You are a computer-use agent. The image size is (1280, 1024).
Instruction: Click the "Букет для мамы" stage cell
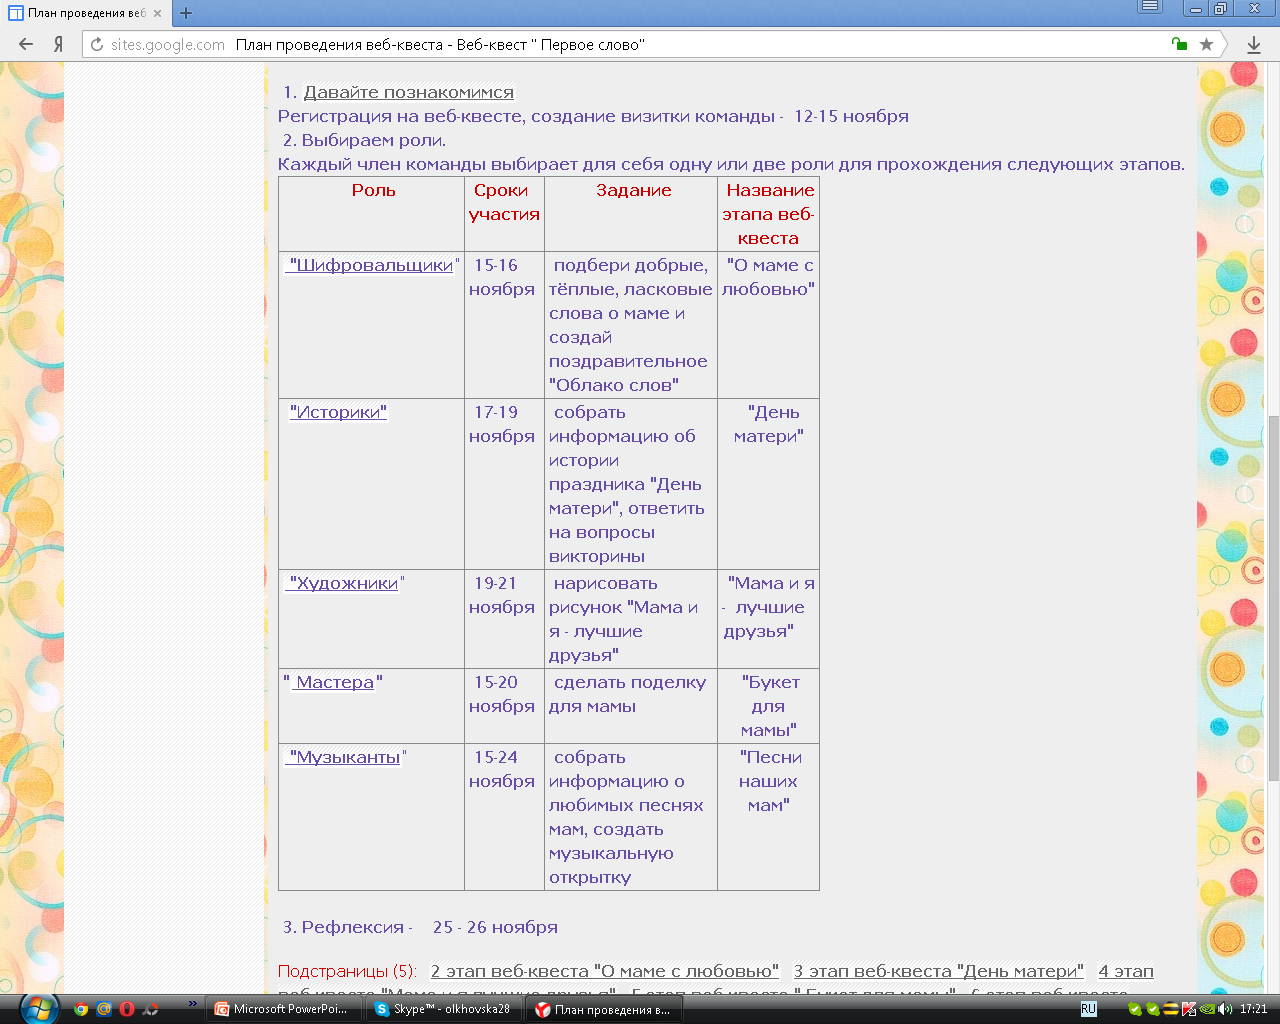pos(768,706)
